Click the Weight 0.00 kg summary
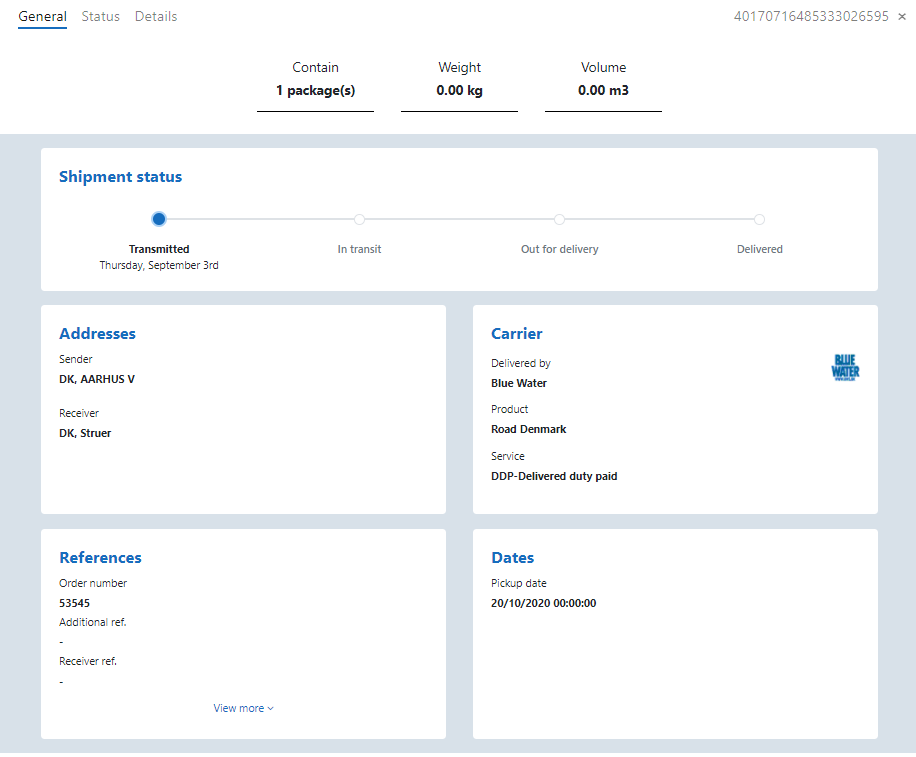 click(x=459, y=80)
